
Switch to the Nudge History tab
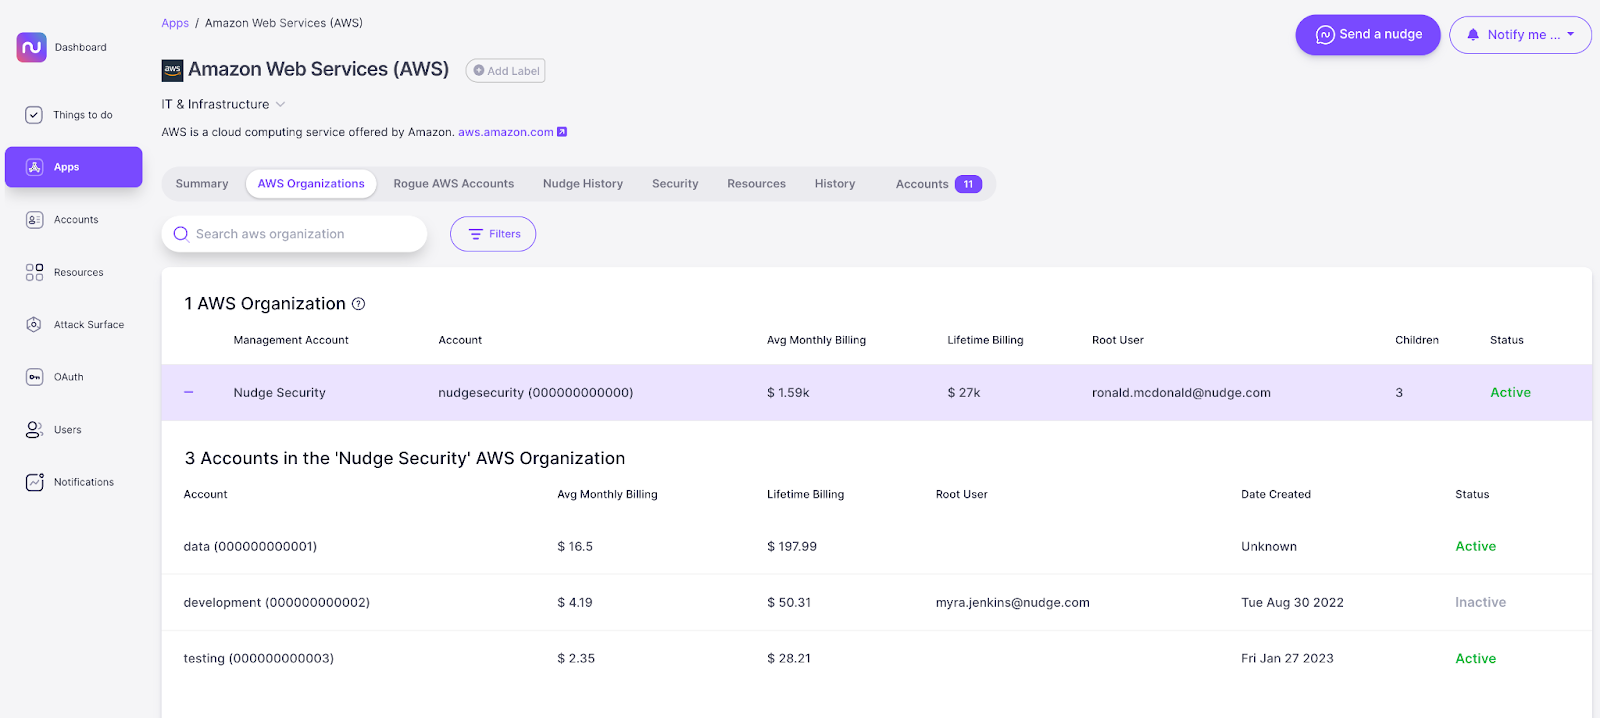(x=582, y=184)
